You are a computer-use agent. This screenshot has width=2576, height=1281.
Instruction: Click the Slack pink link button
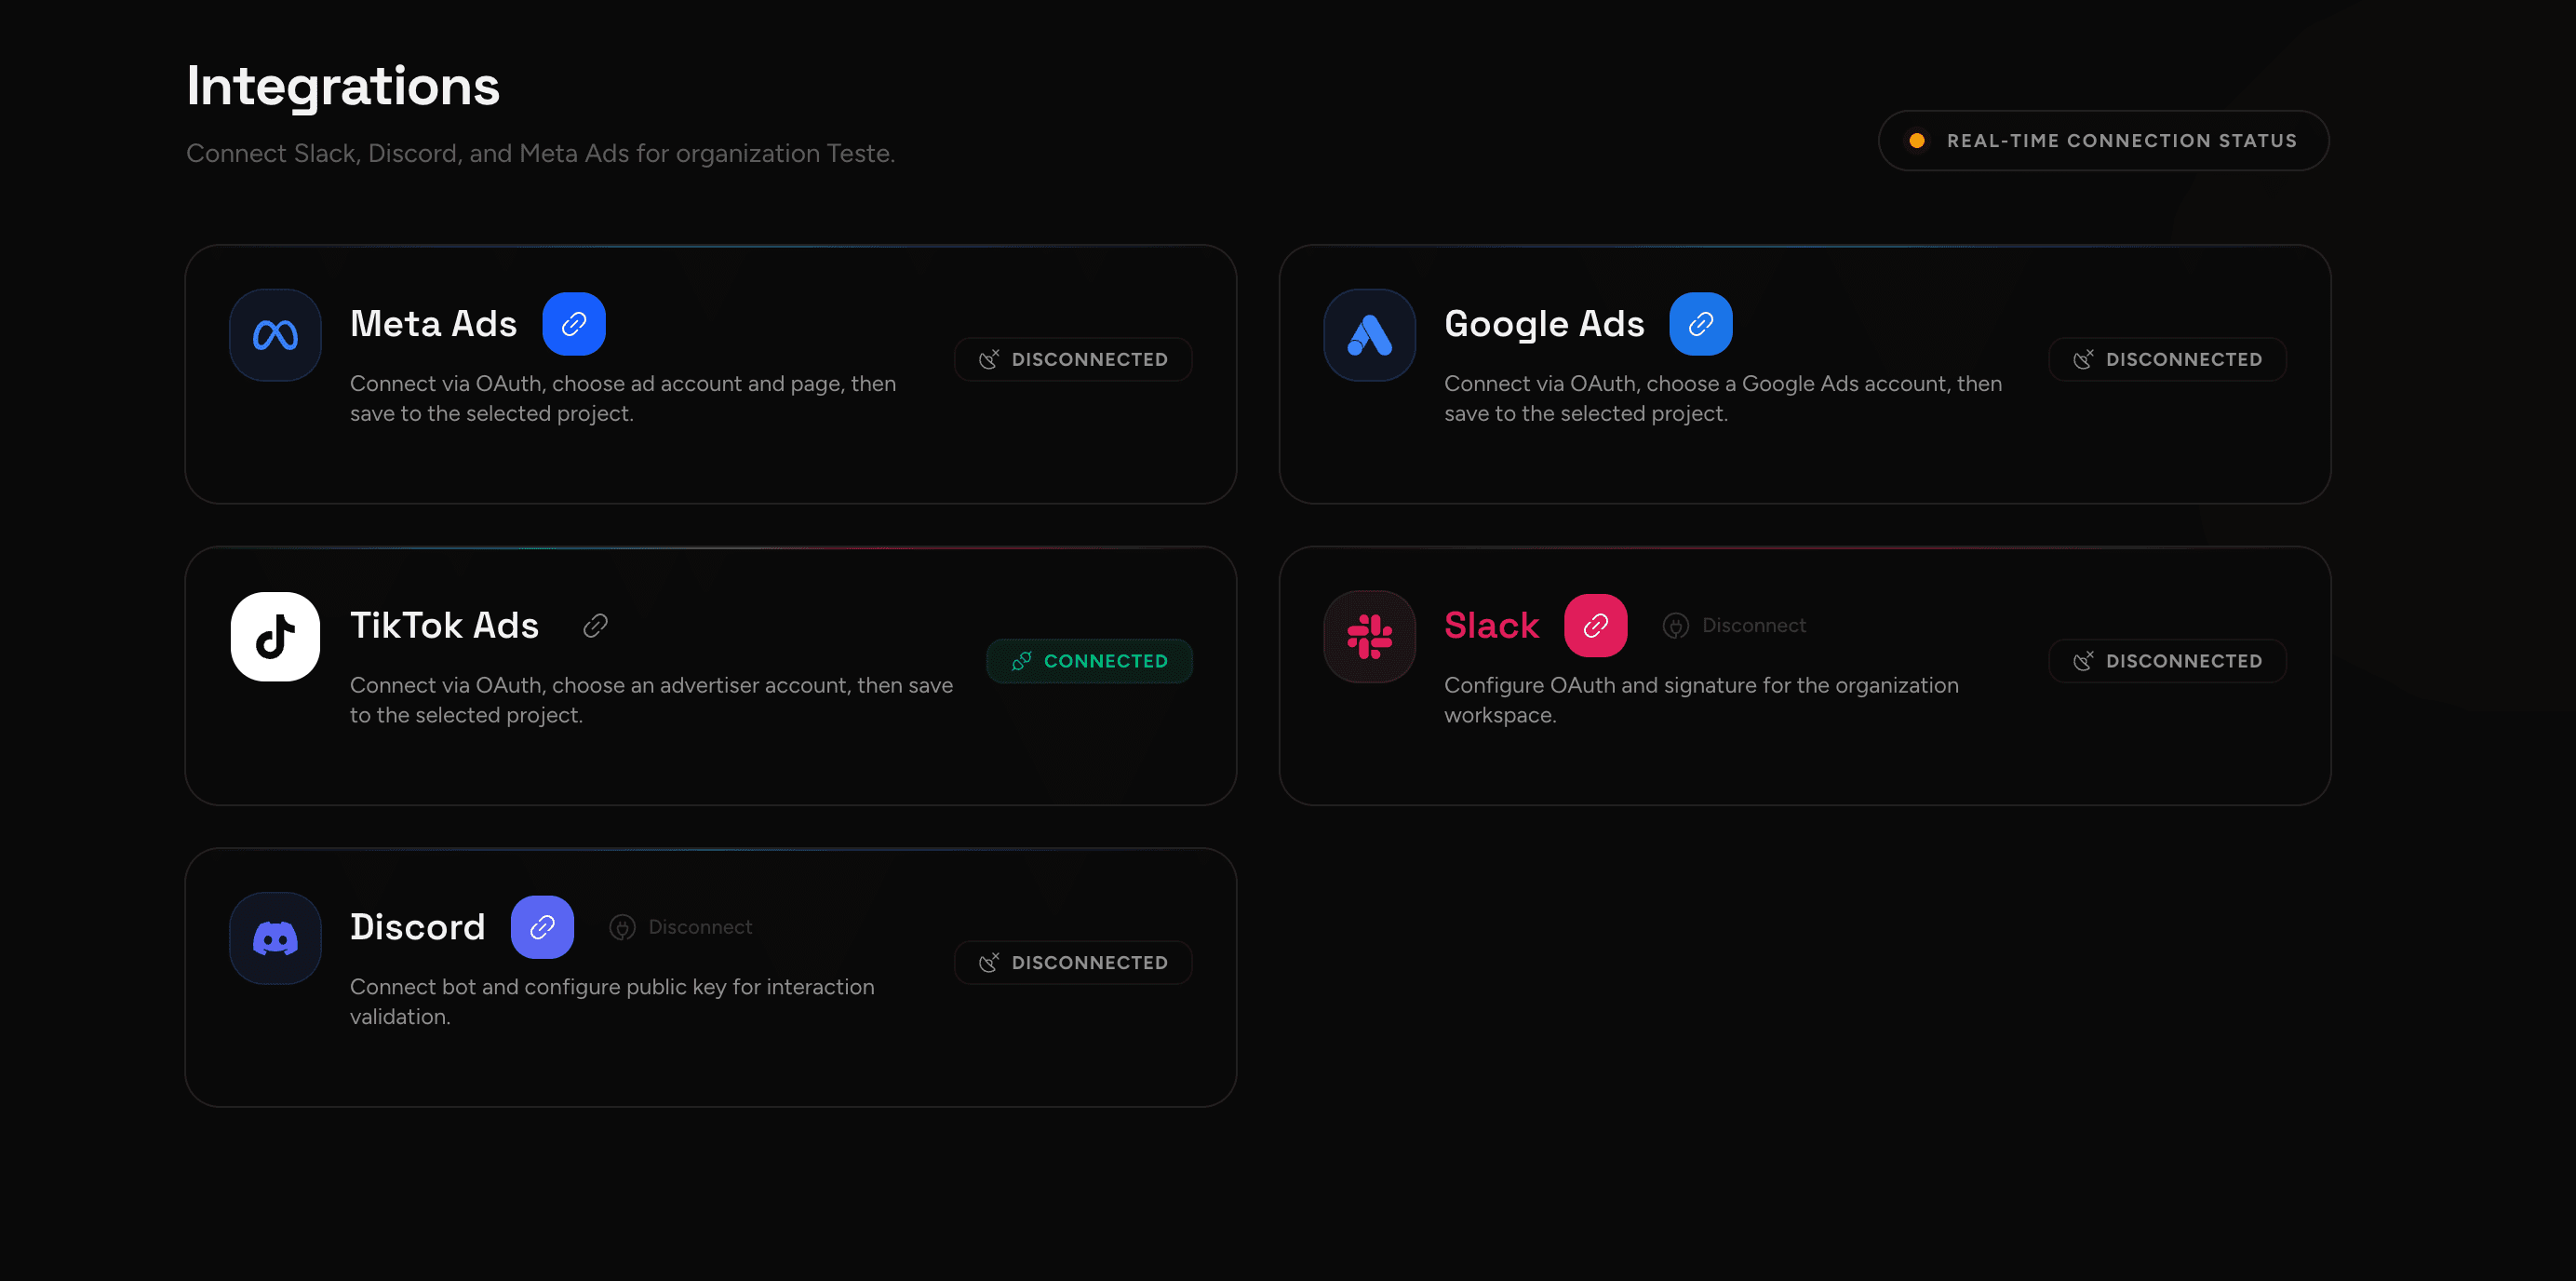click(1595, 626)
